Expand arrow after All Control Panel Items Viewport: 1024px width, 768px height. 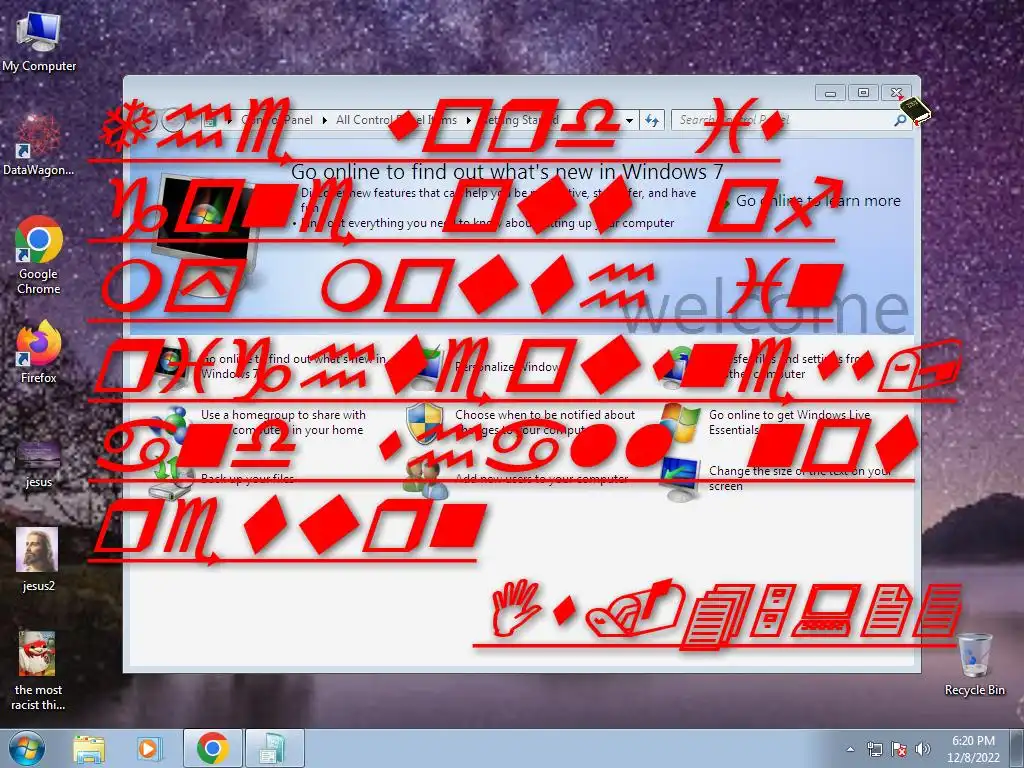click(x=469, y=120)
